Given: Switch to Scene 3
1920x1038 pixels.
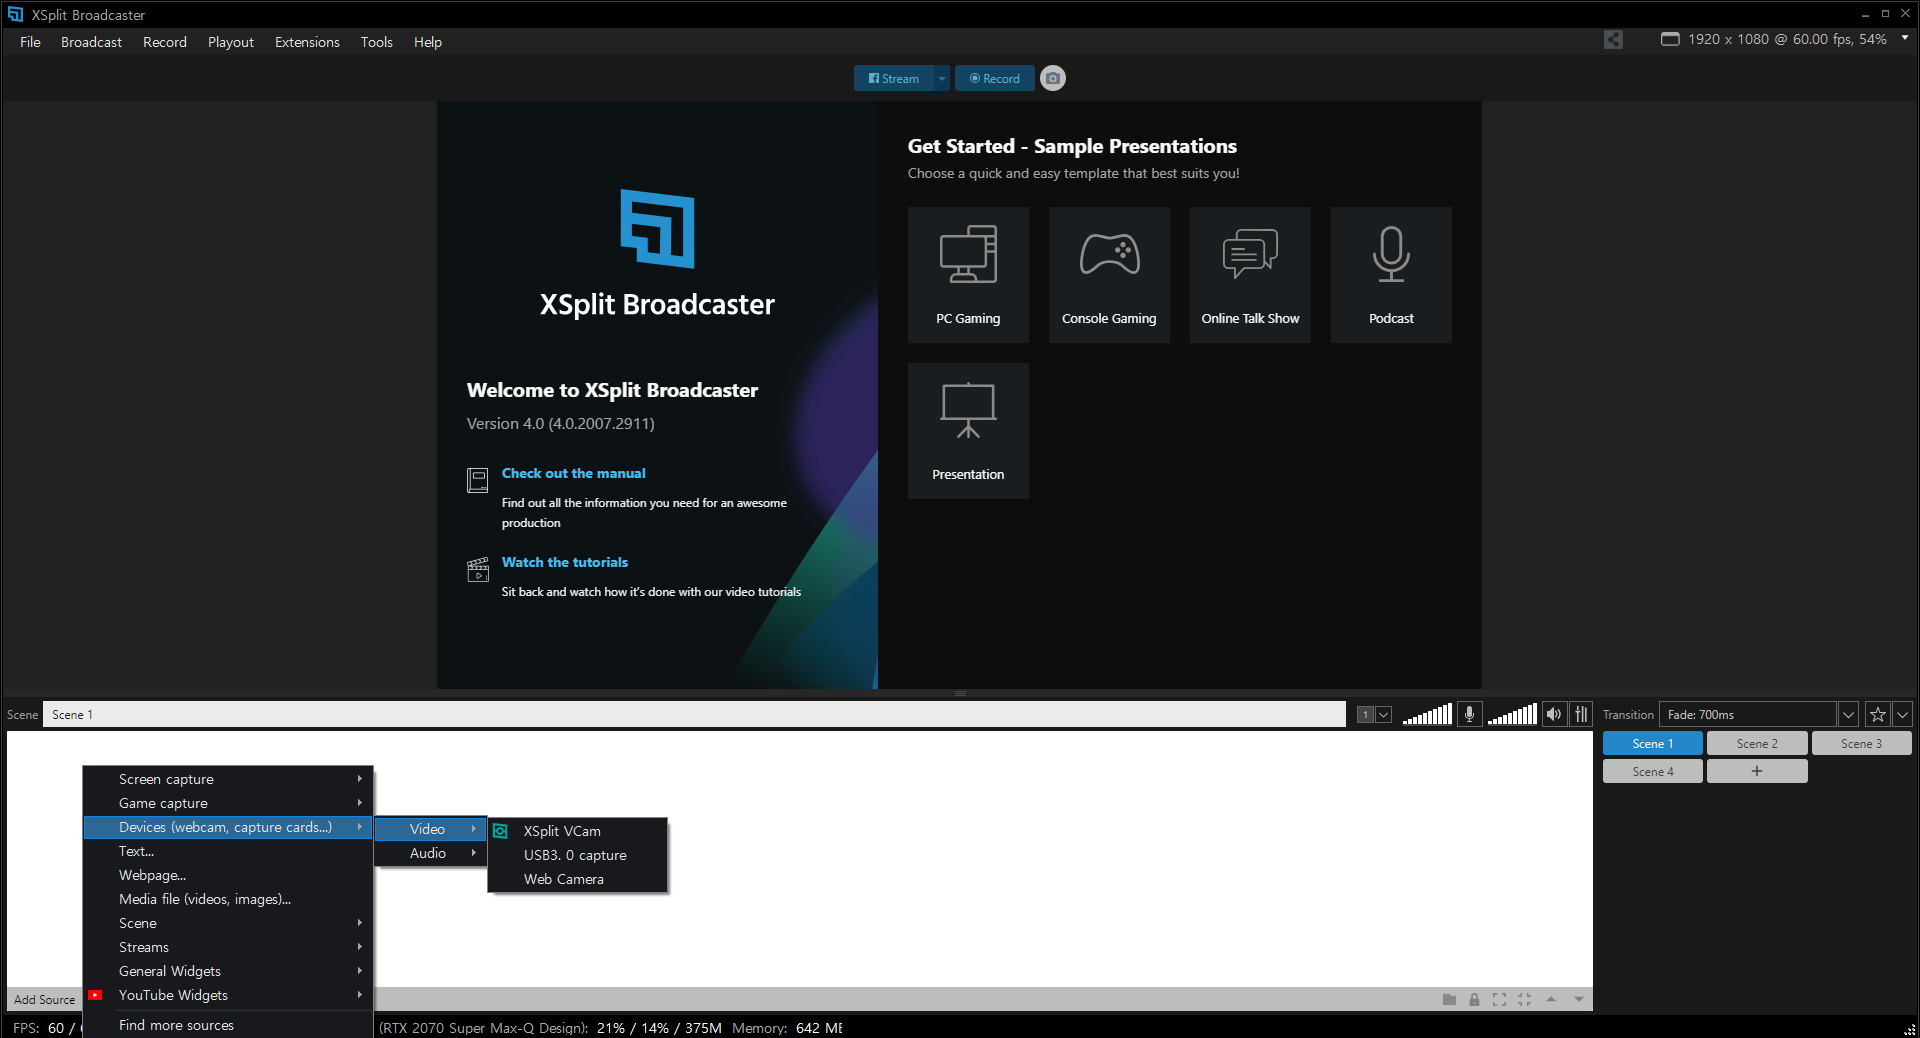Looking at the screenshot, I should coord(1861,743).
